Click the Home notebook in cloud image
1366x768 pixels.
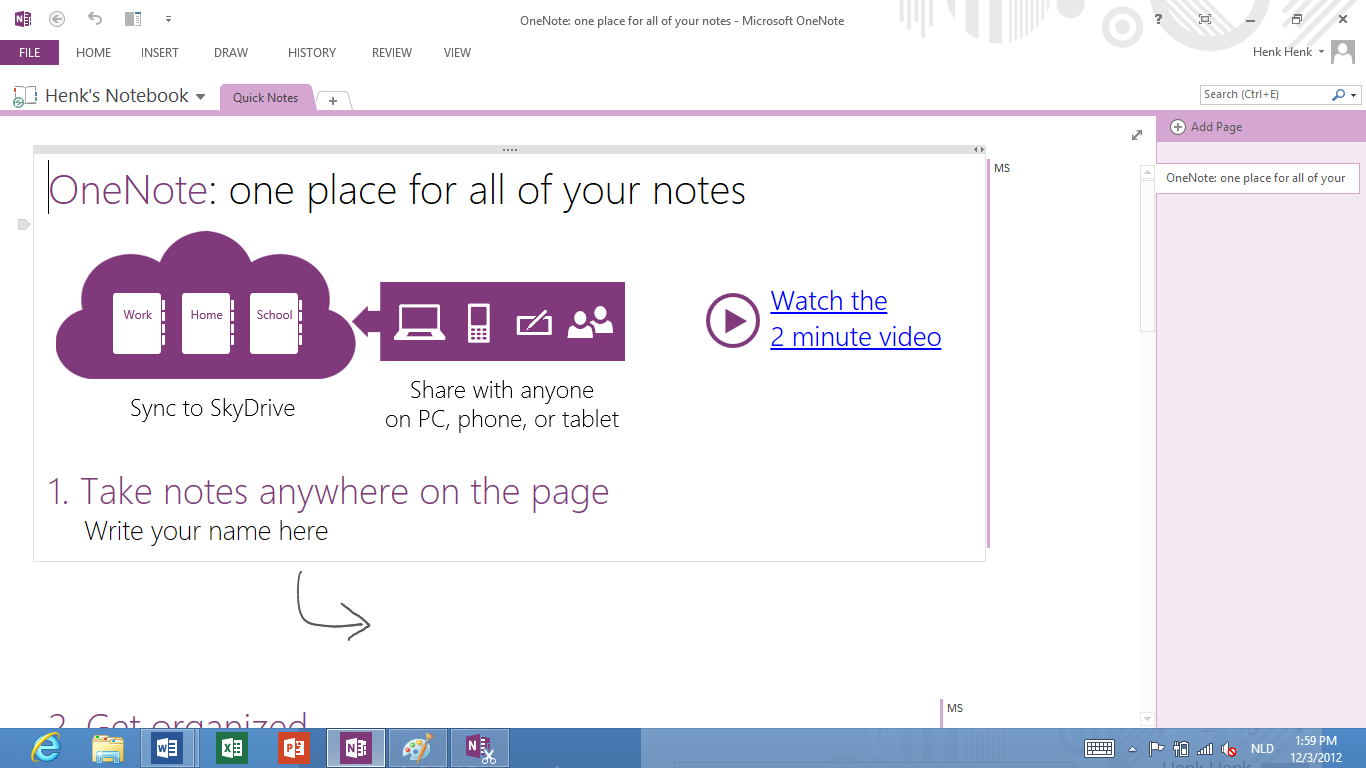(206, 322)
